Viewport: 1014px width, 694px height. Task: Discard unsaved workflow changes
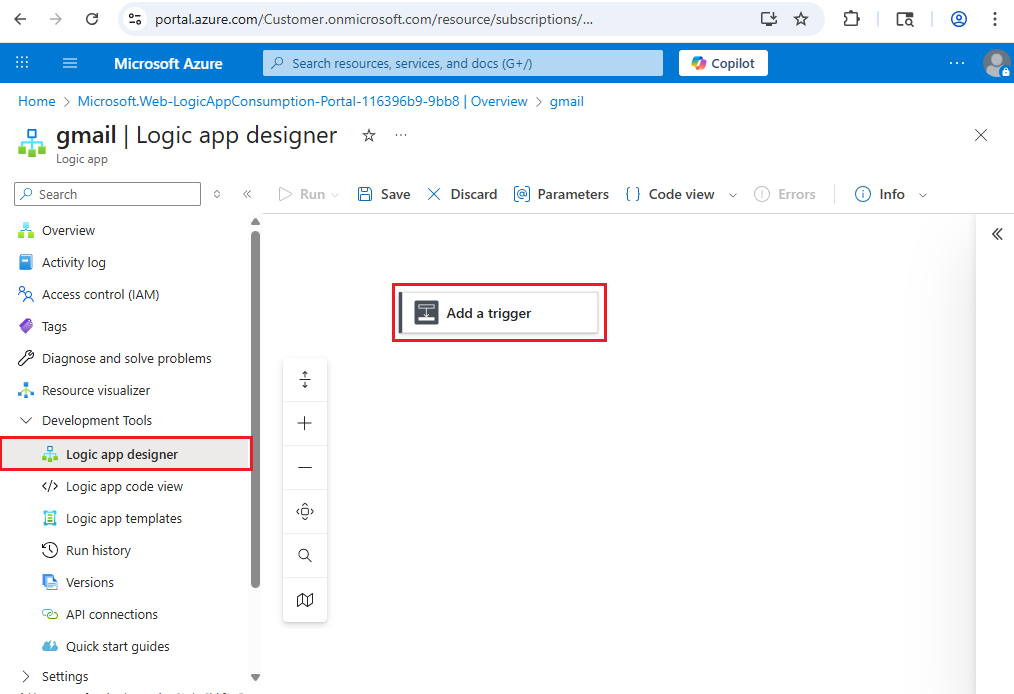click(461, 193)
